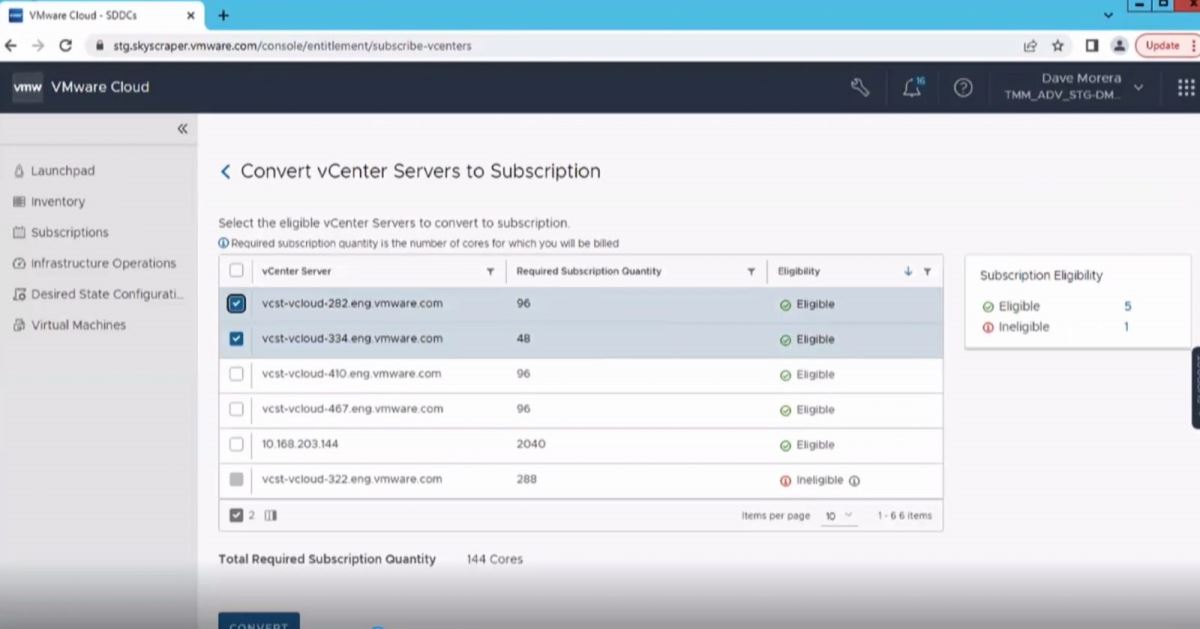Toggle the selected-count checkbox in table footer

click(x=236, y=515)
